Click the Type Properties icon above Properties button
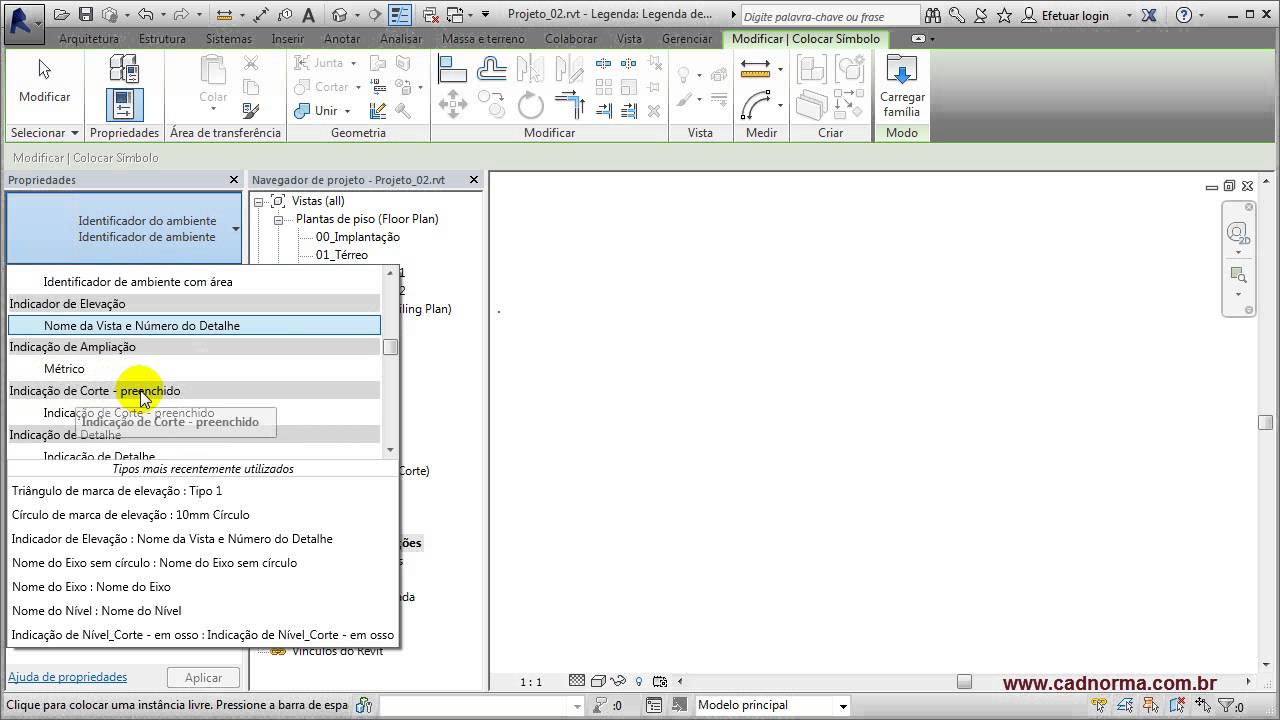 tap(124, 69)
